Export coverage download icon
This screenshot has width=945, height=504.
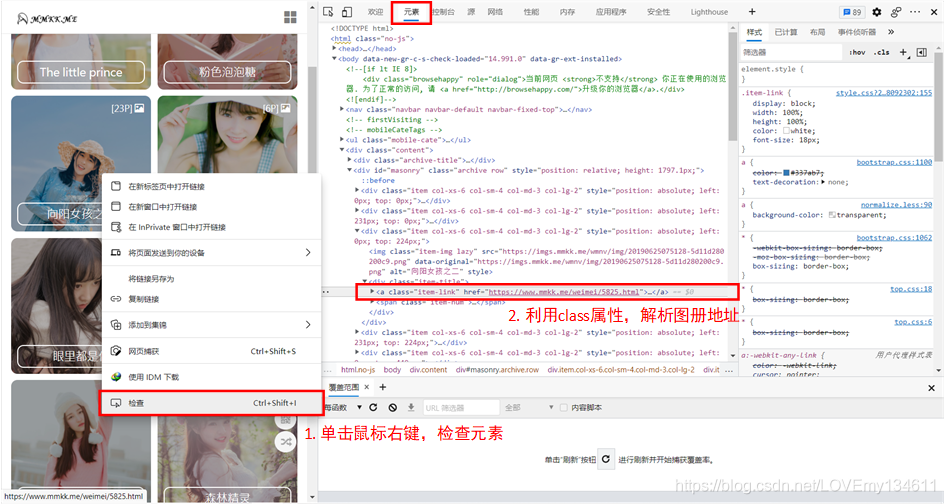tap(411, 408)
